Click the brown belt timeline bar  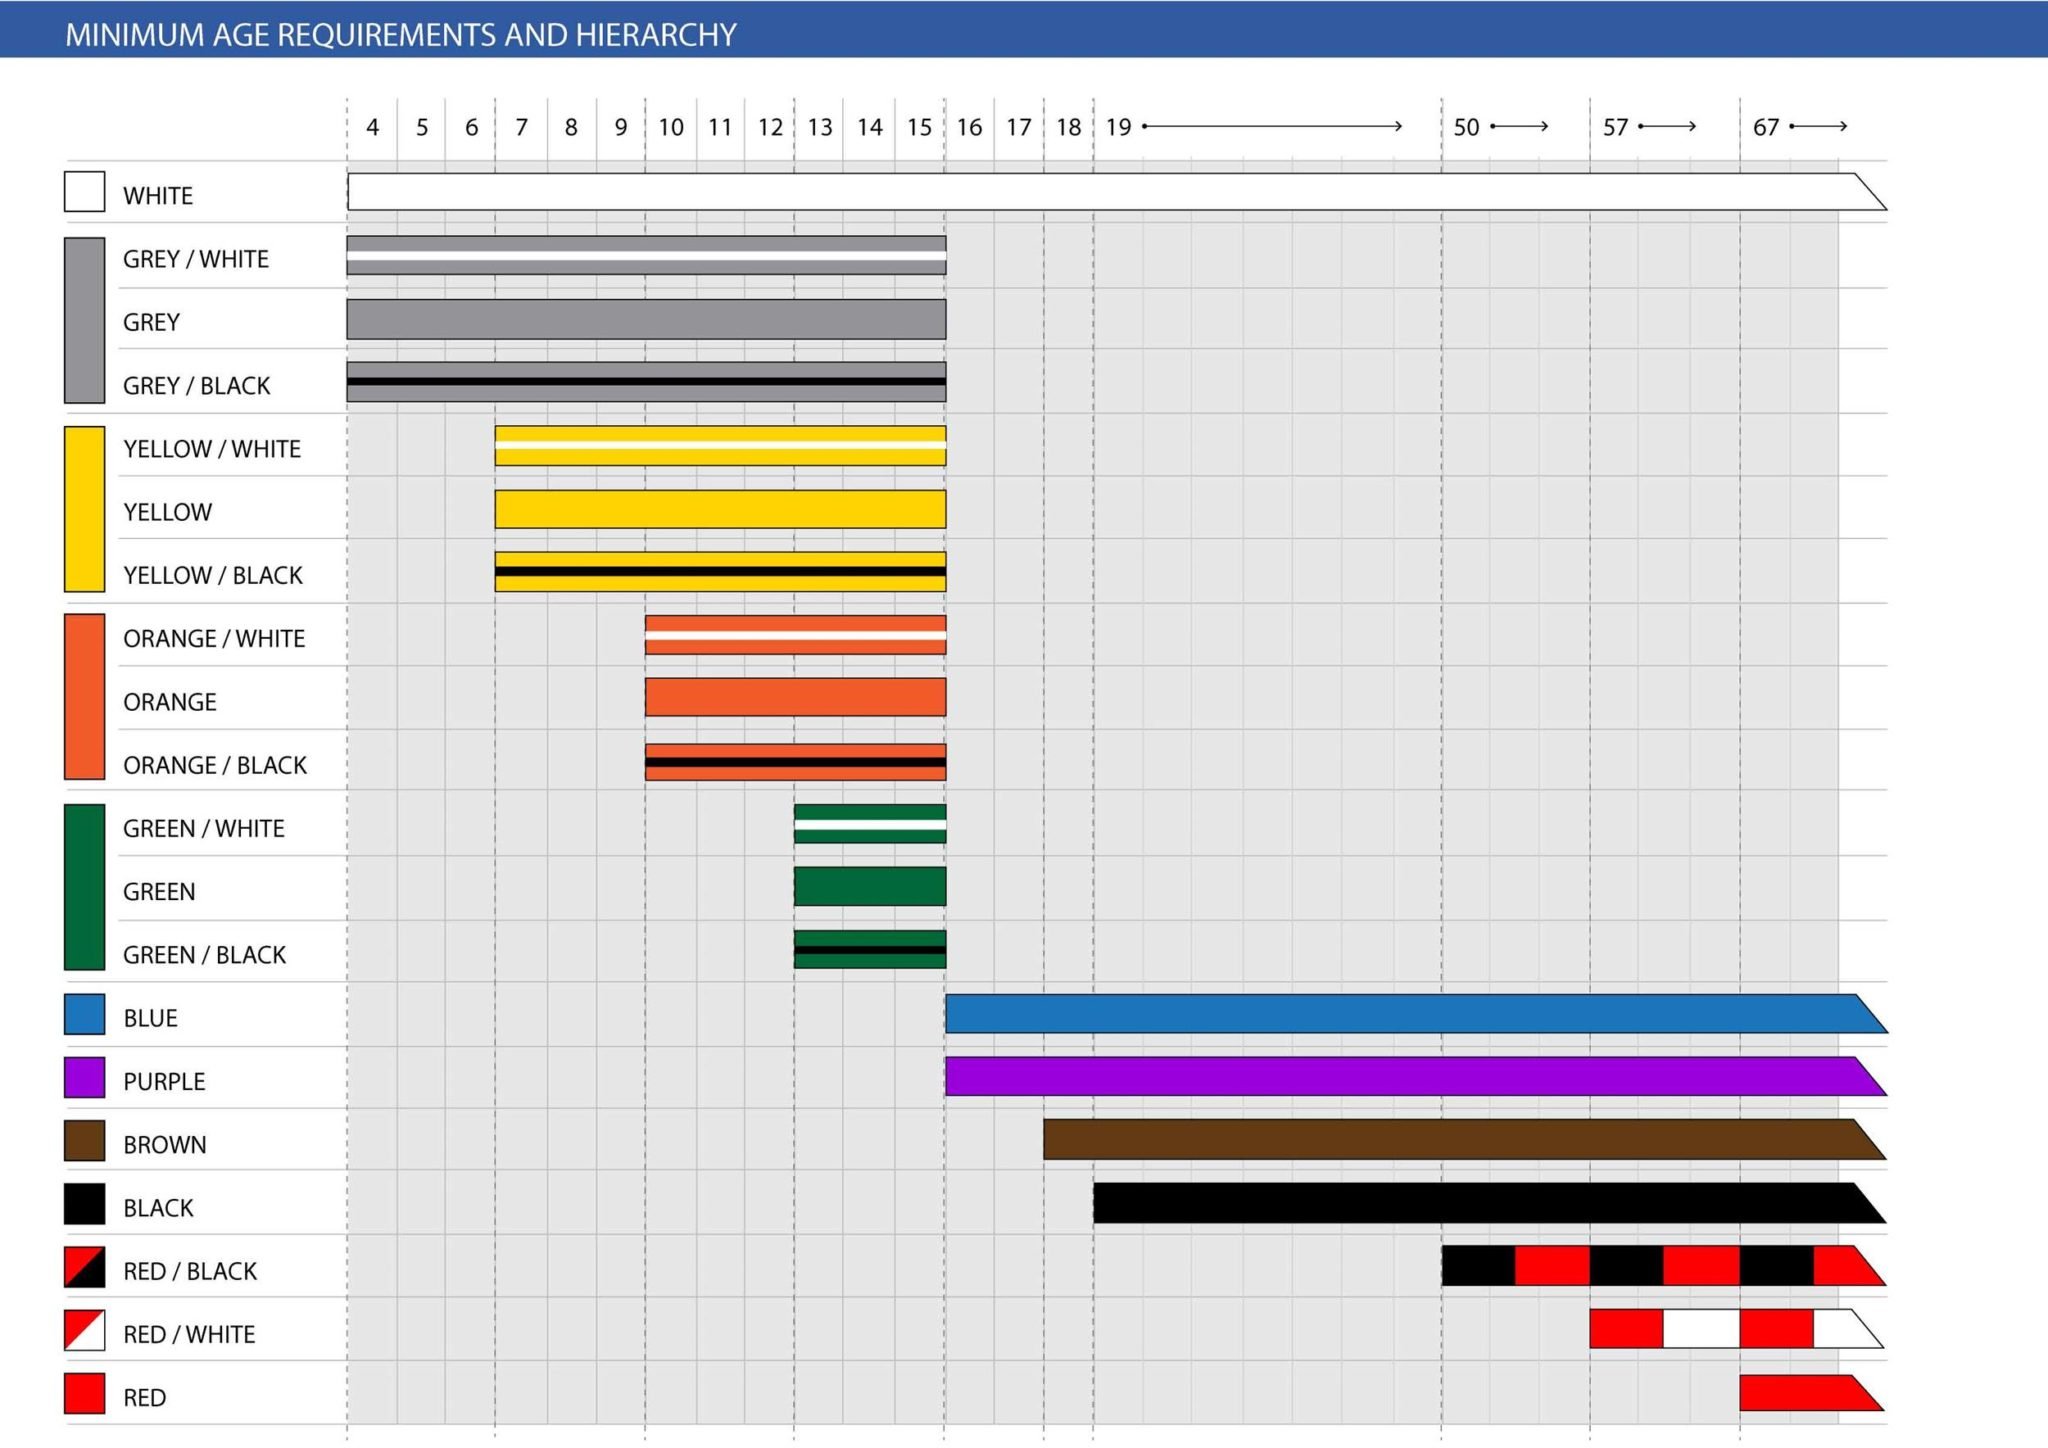point(1465,1139)
